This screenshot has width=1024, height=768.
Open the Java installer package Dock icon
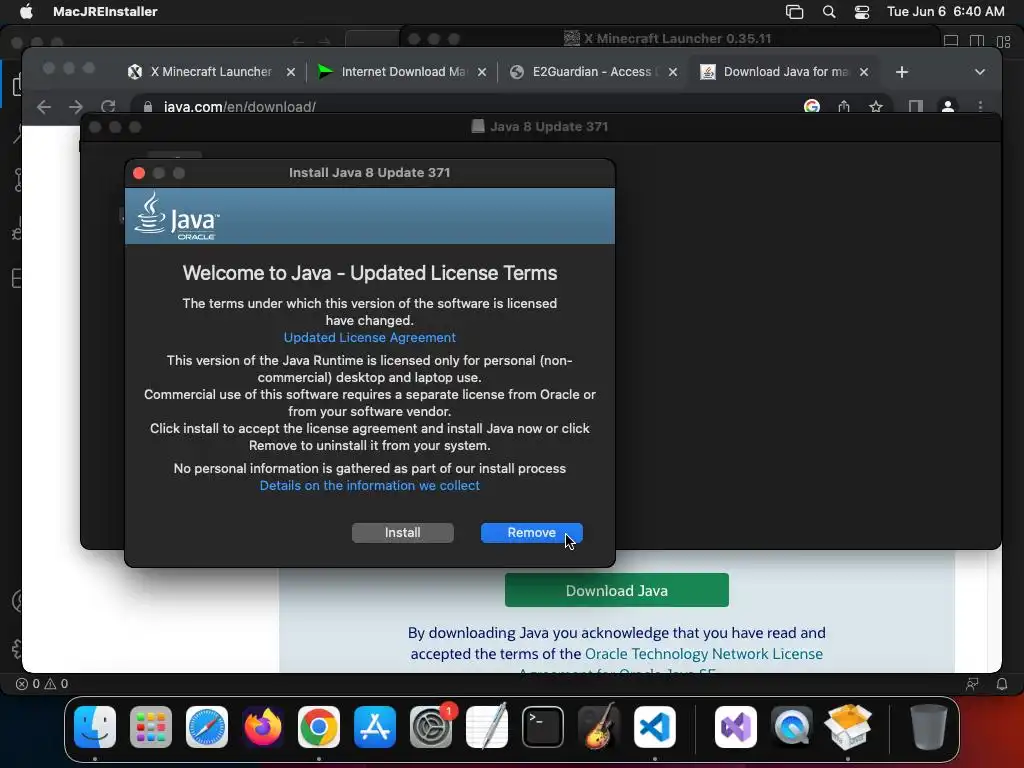848,727
